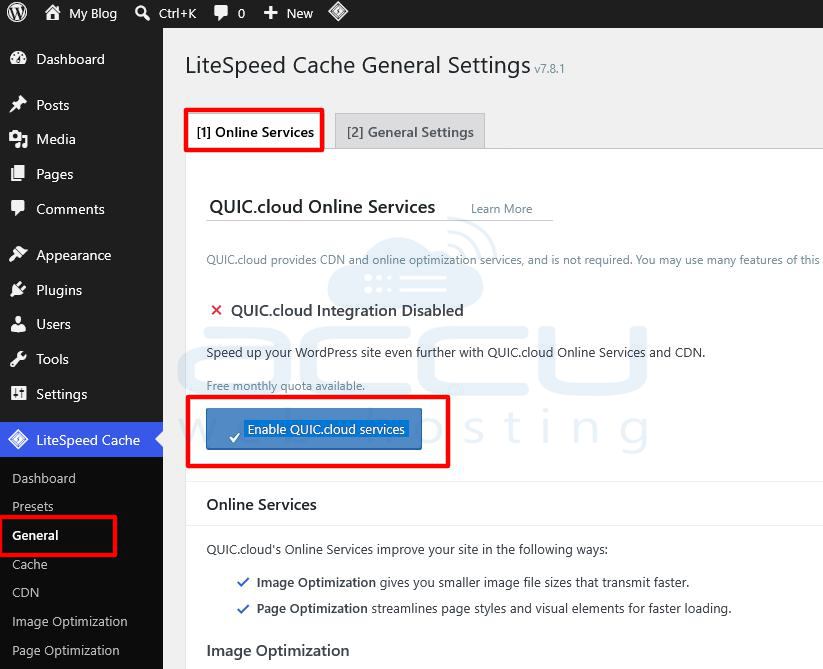Image resolution: width=823 pixels, height=669 pixels.
Task: Open Image Optimization submenu item
Action: (70, 621)
